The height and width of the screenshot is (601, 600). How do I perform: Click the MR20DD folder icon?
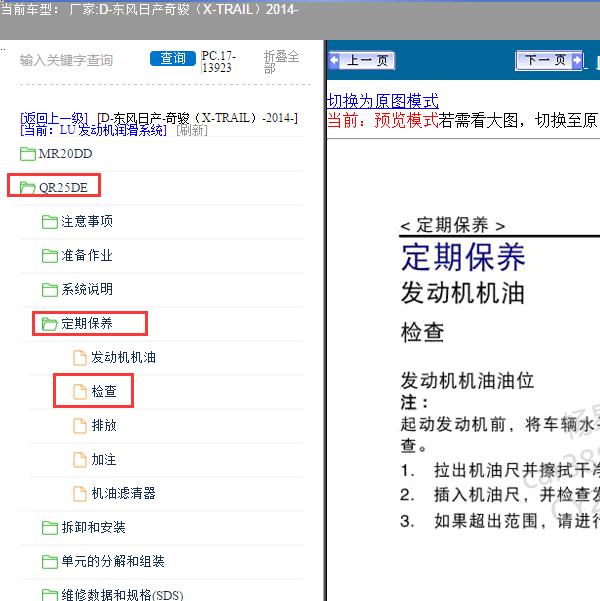(28, 154)
